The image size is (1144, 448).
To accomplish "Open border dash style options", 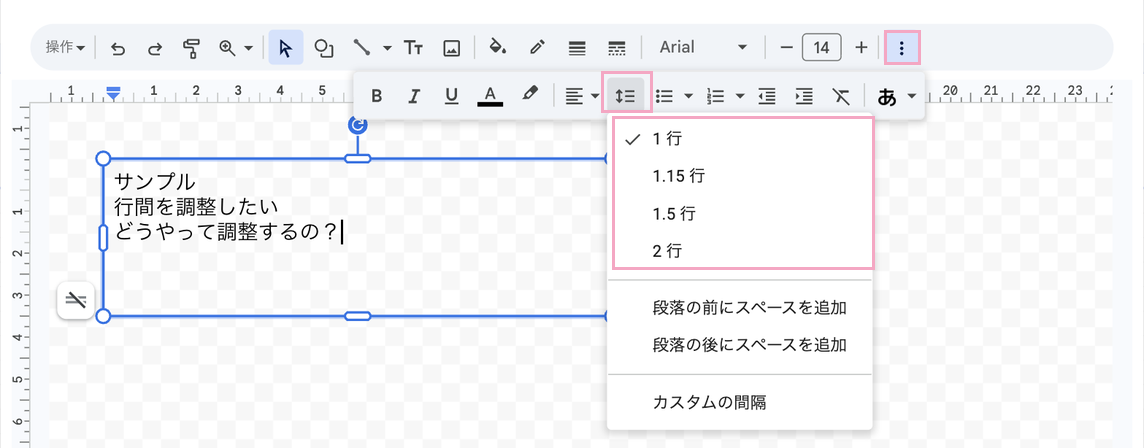I will [x=617, y=48].
